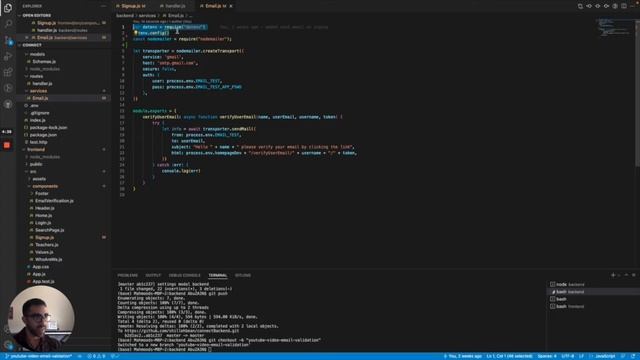Image resolution: width=640 pixels, height=360 pixels.
Task: Click the webcam overlay of presenter
Action: point(41,317)
